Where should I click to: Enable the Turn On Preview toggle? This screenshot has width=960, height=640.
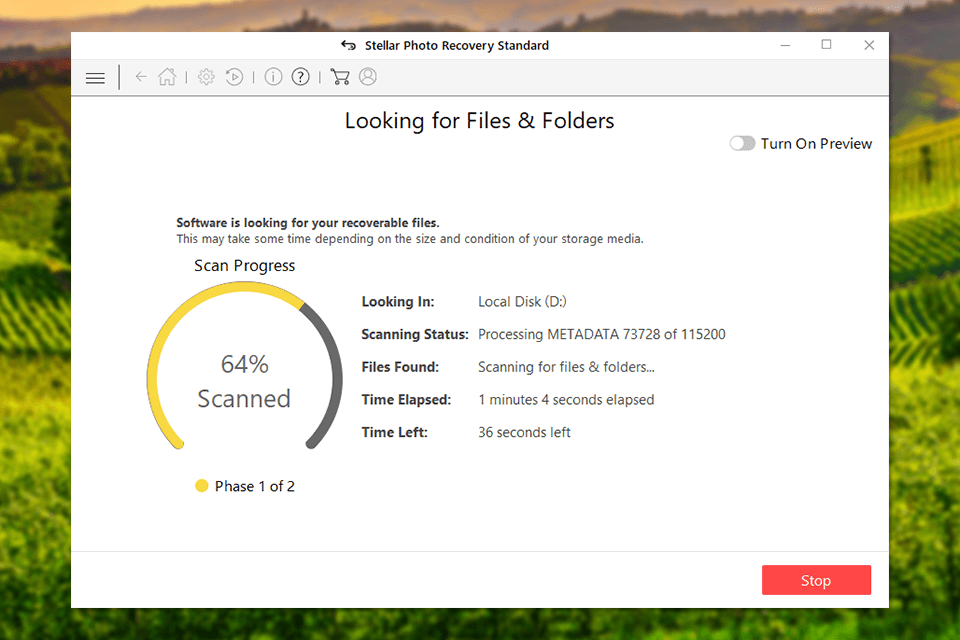(742, 144)
